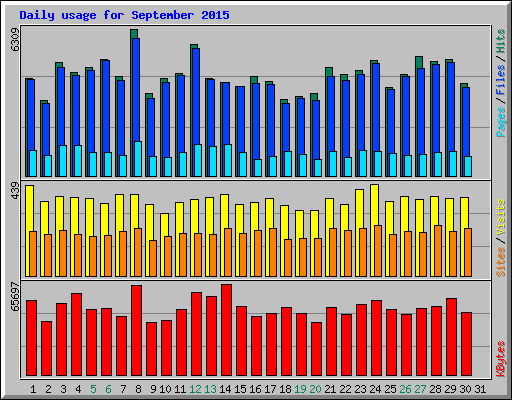
Task: Click day 2 on the x-axis
Action: (x=48, y=389)
